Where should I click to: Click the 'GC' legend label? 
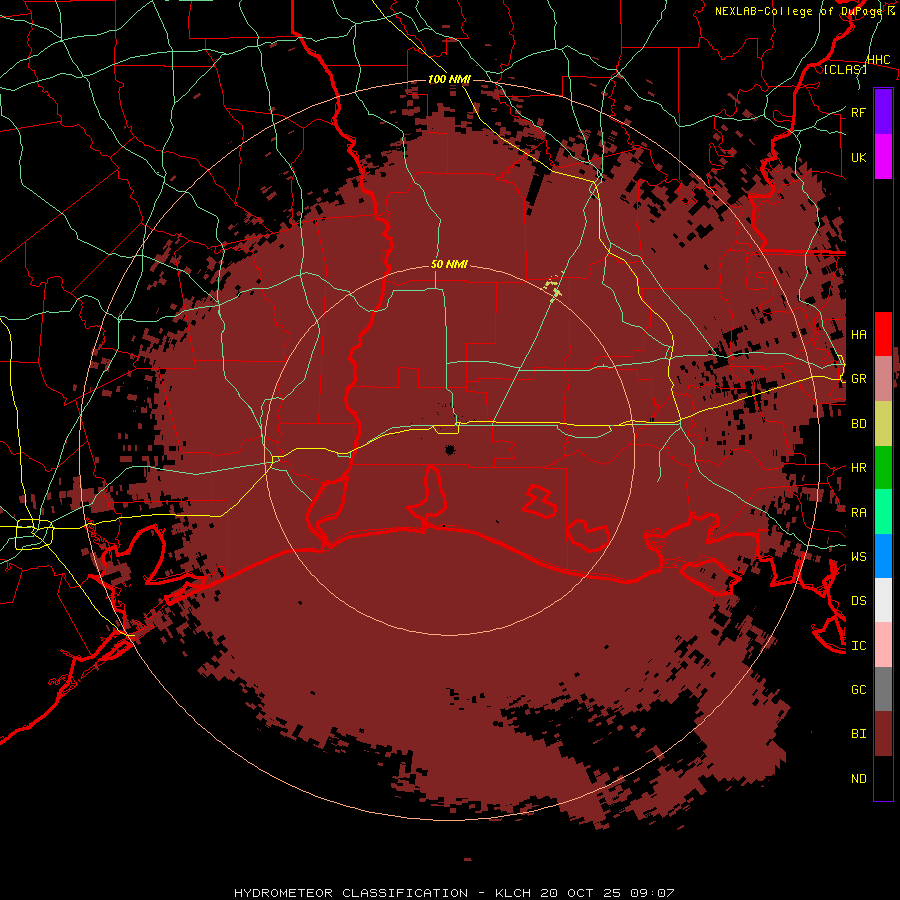[x=859, y=690]
